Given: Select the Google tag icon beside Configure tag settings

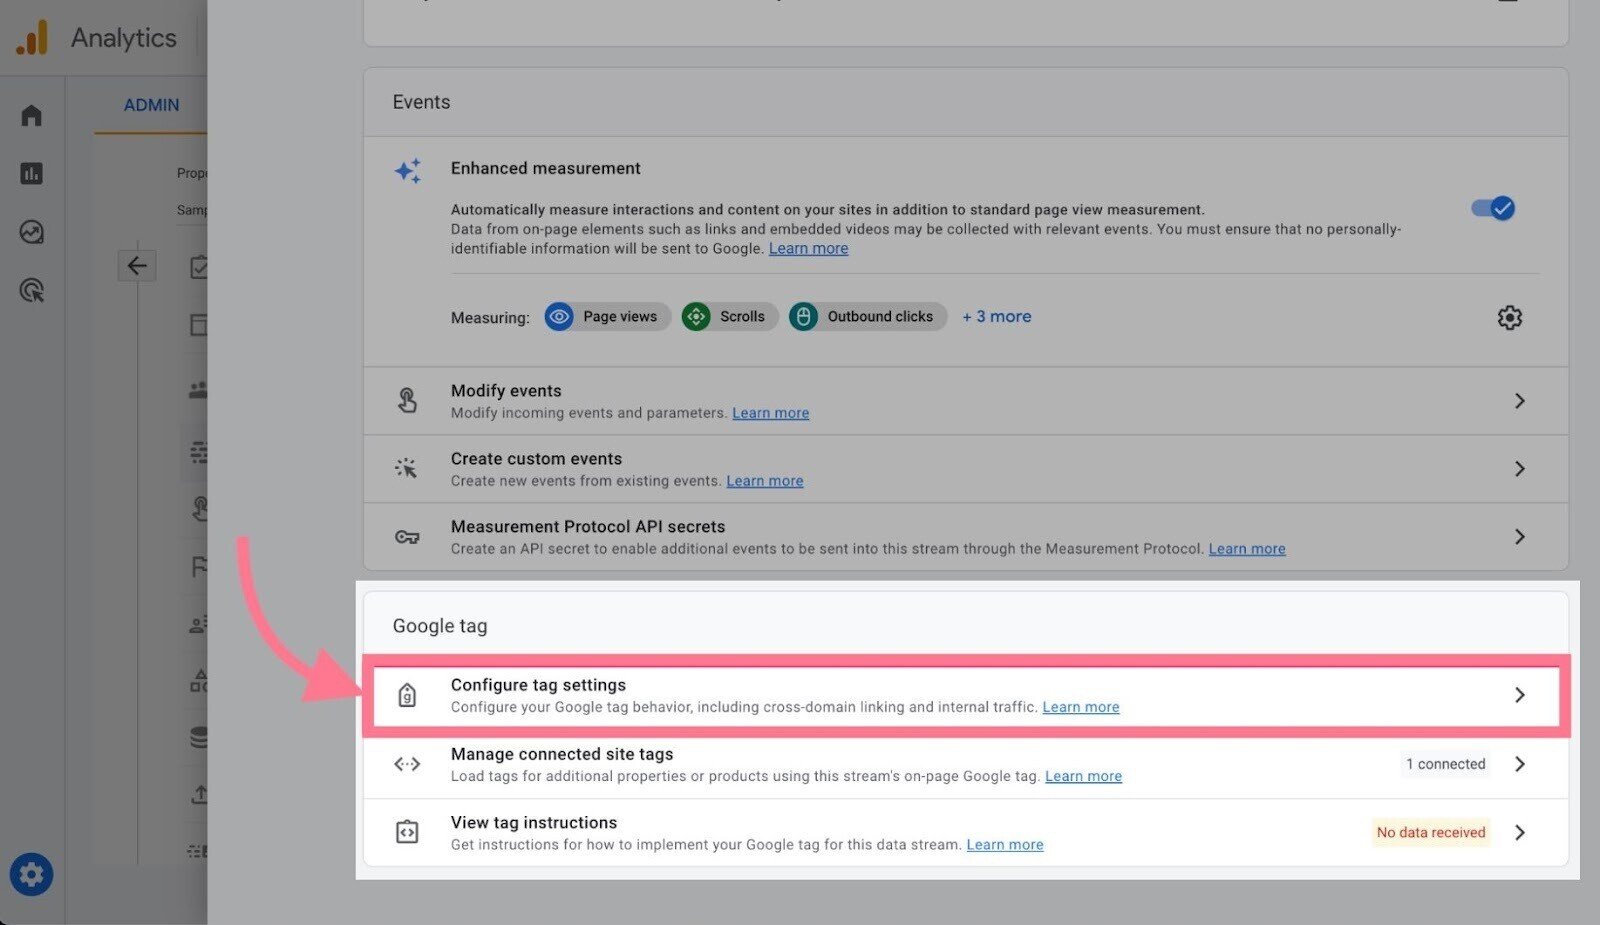Looking at the screenshot, I should [407, 694].
